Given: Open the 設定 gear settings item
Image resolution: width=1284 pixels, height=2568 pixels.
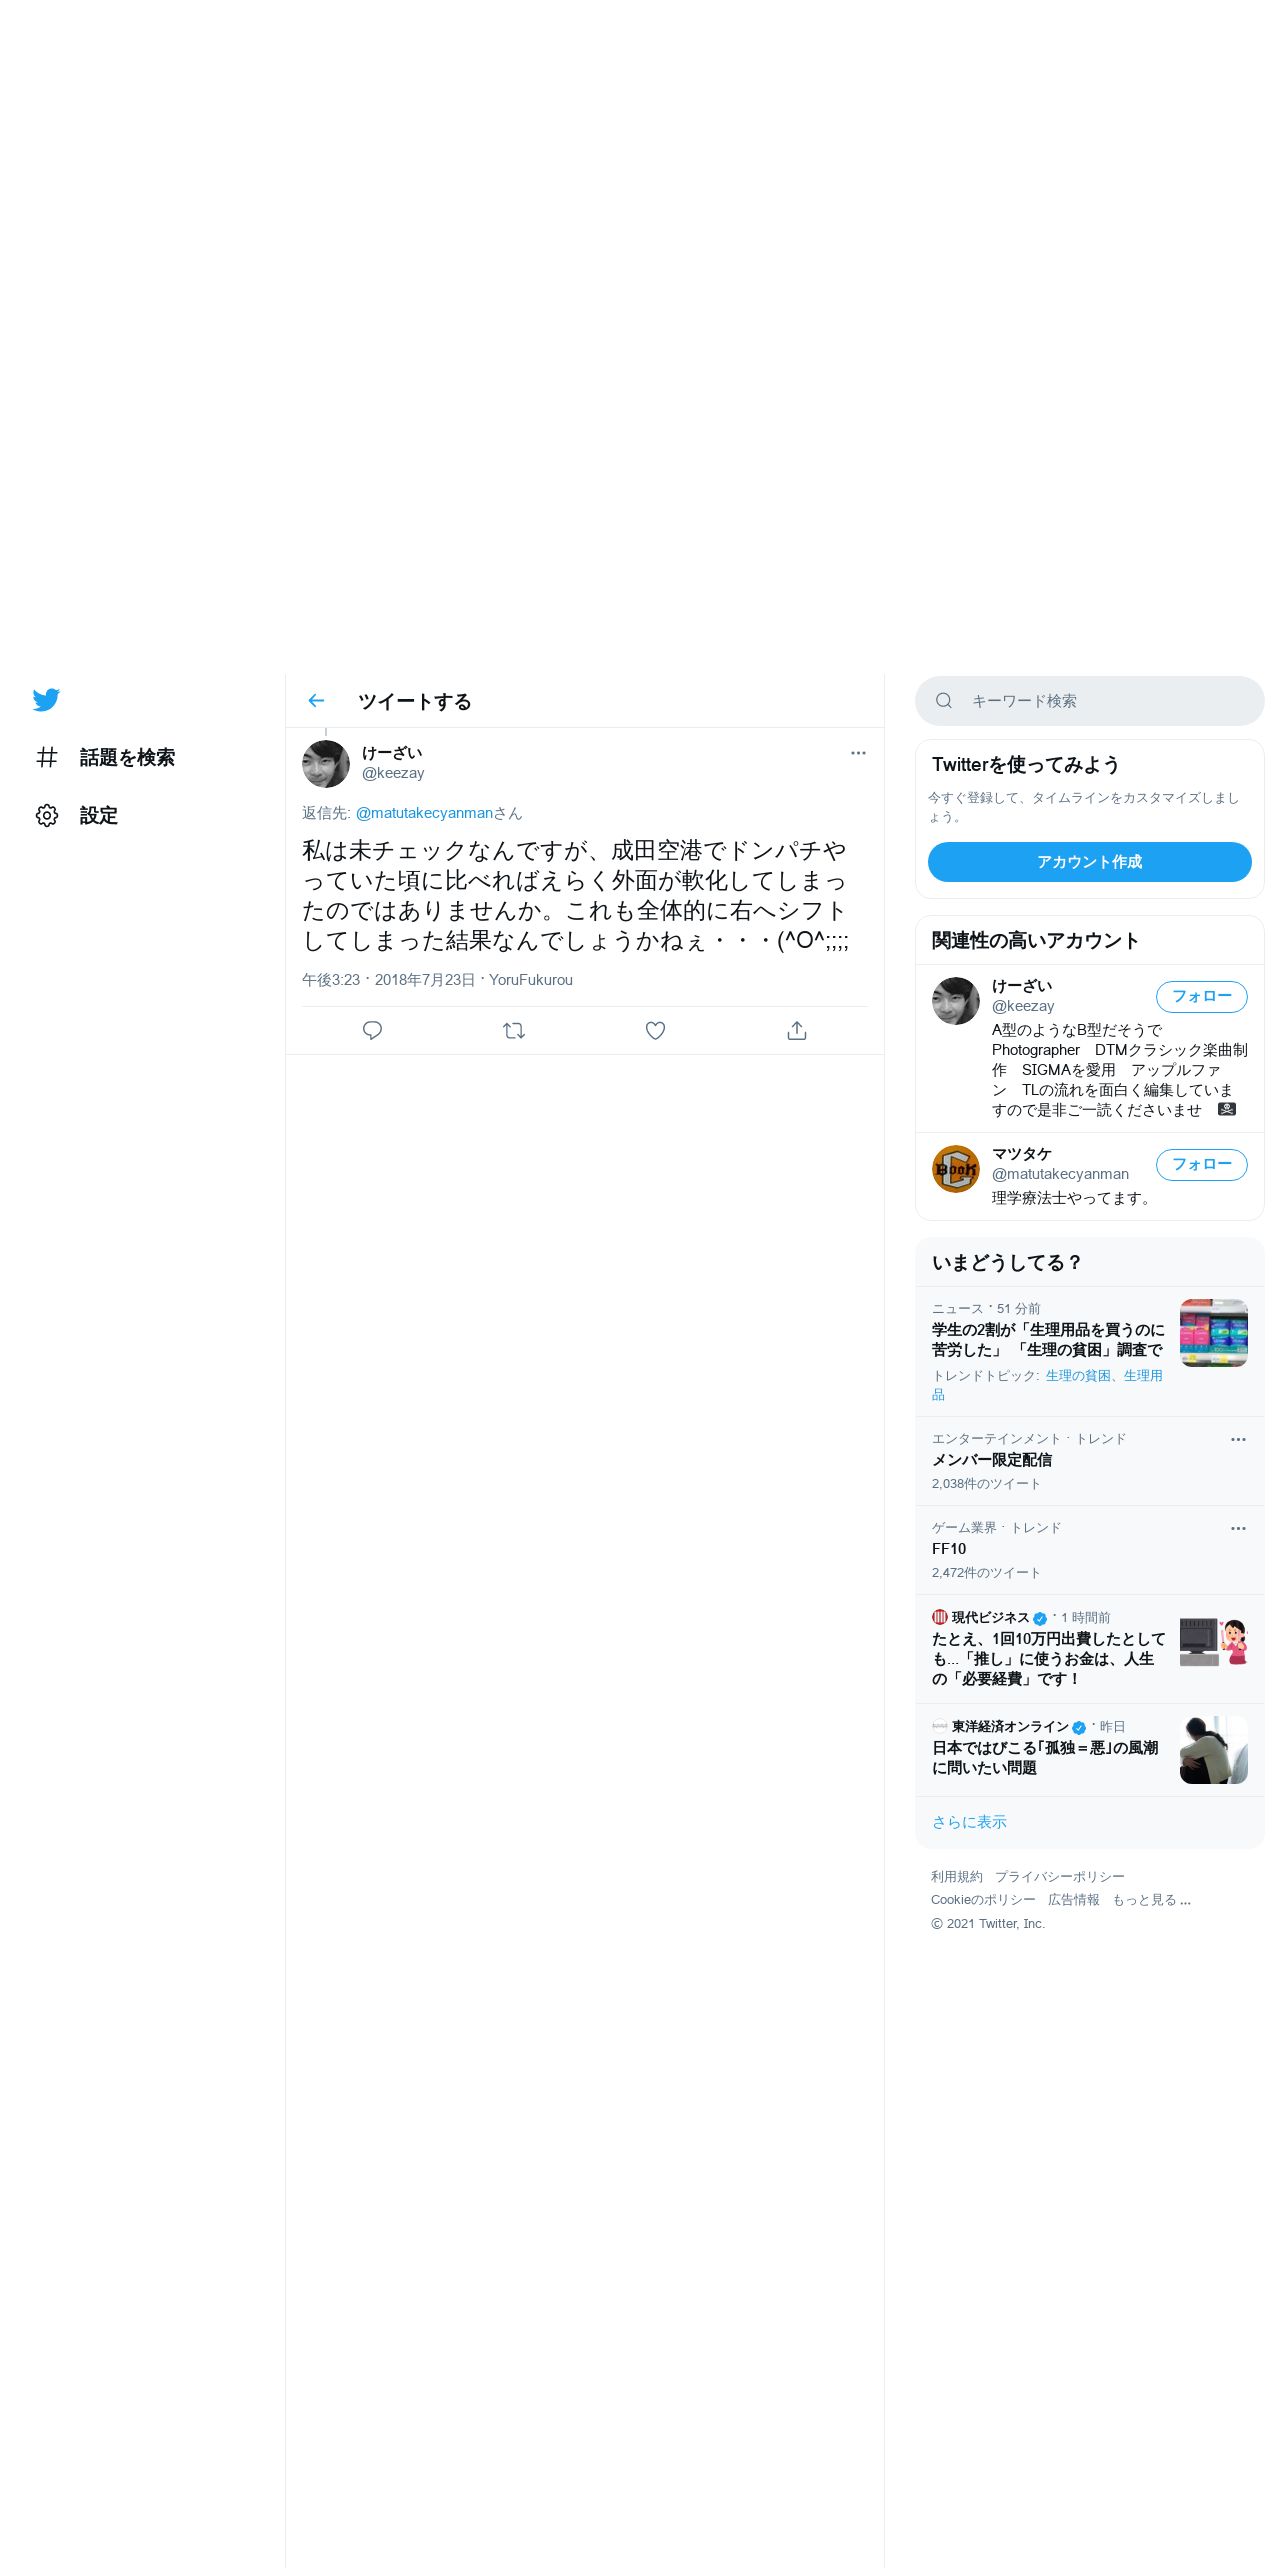Looking at the screenshot, I should coord(77,816).
